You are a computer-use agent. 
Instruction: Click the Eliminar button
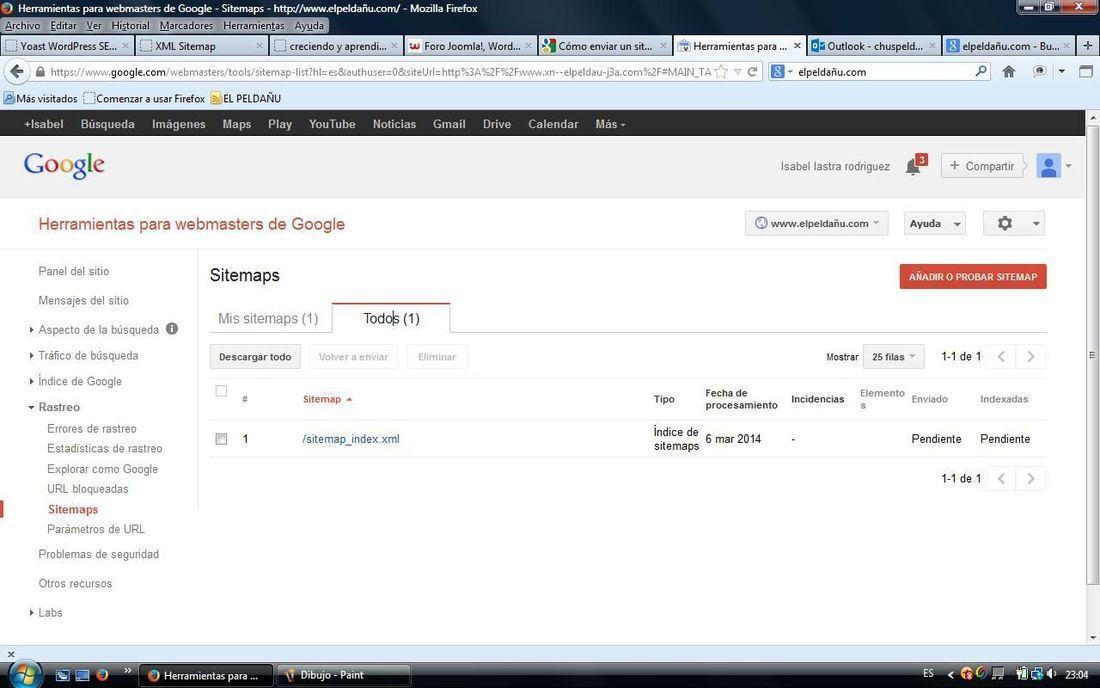tap(437, 356)
